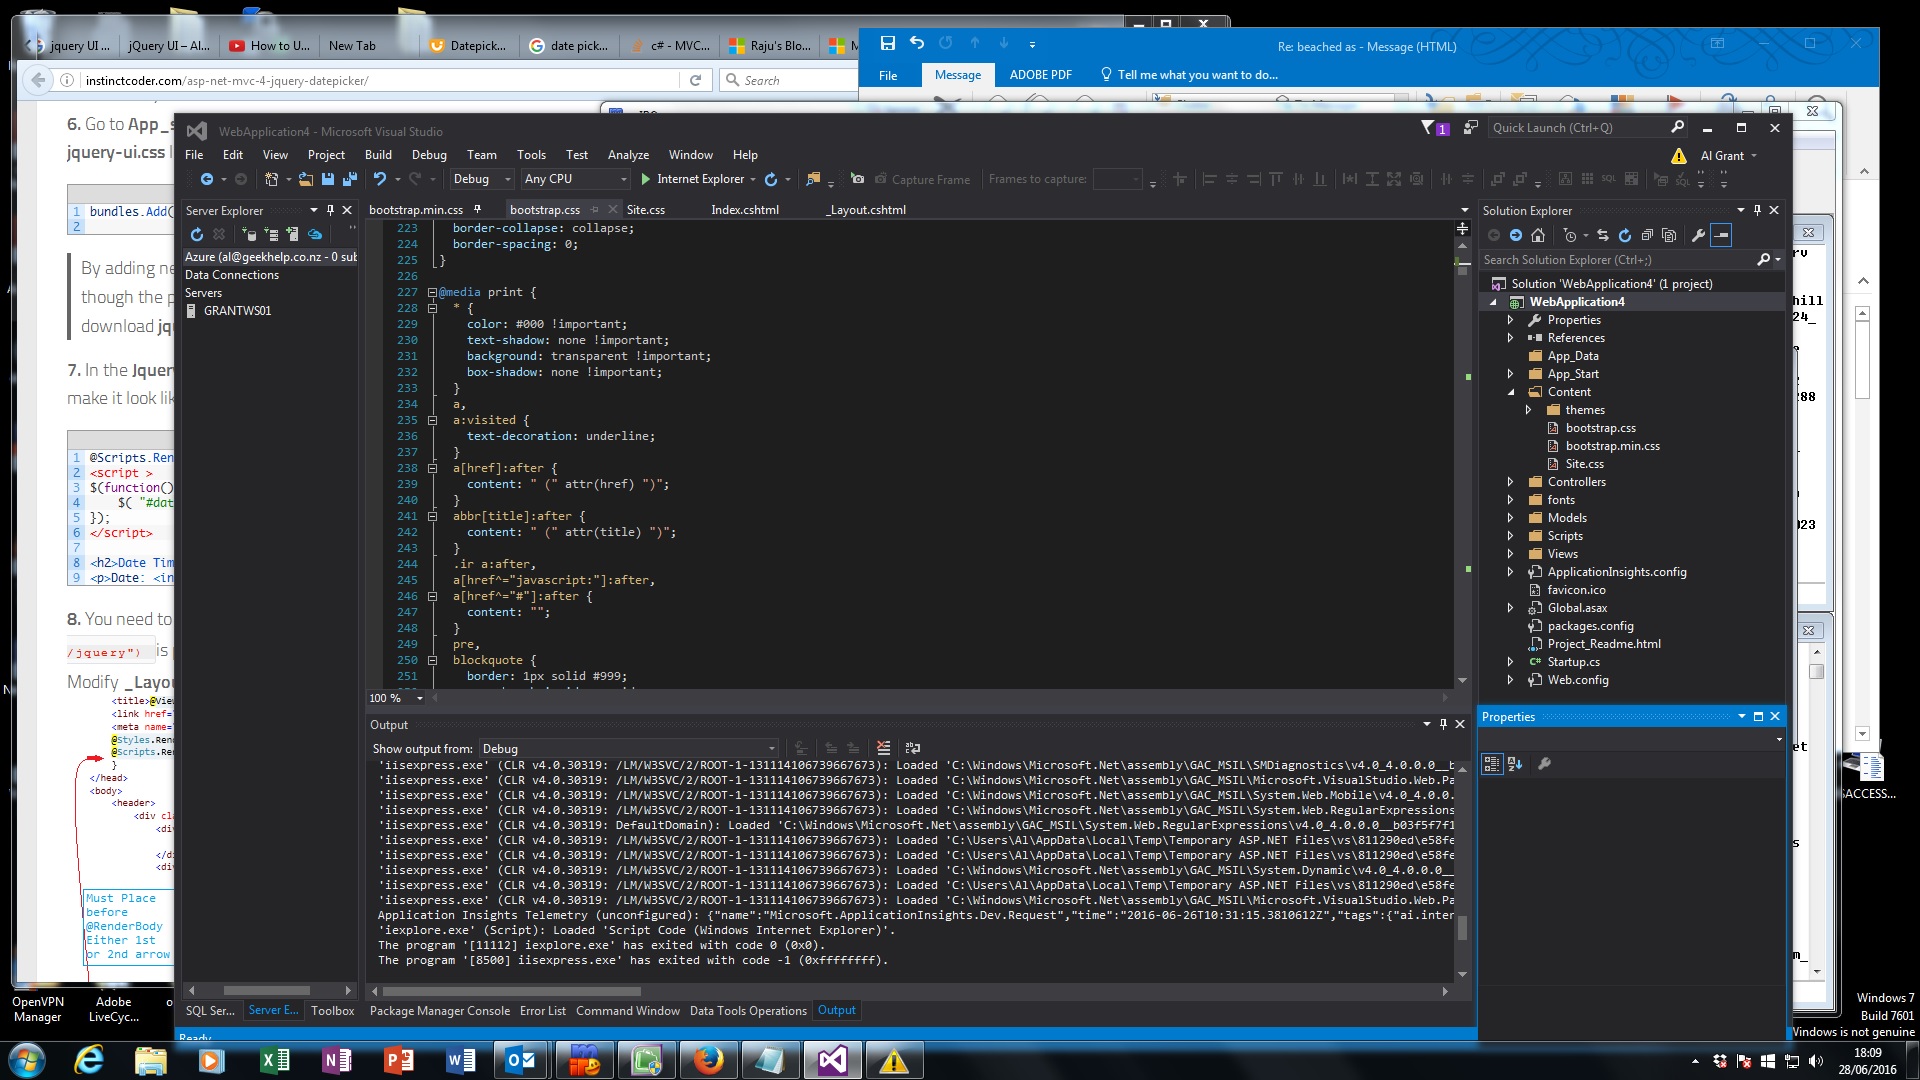Click Collapse All in Solution Explorer
The height and width of the screenshot is (1080, 1920).
click(x=1647, y=235)
